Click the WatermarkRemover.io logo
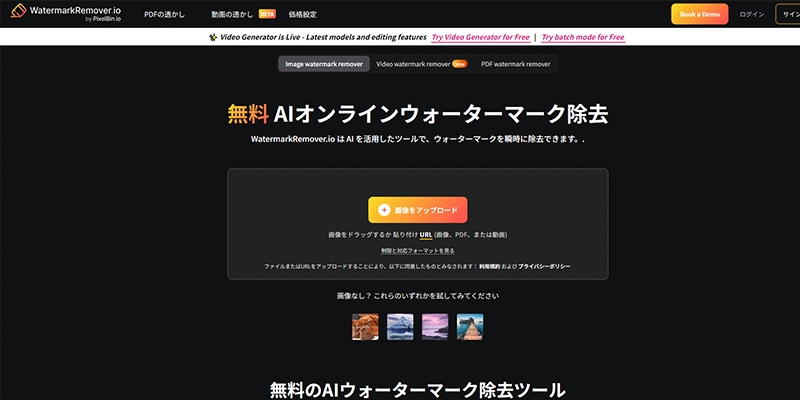 66,13
